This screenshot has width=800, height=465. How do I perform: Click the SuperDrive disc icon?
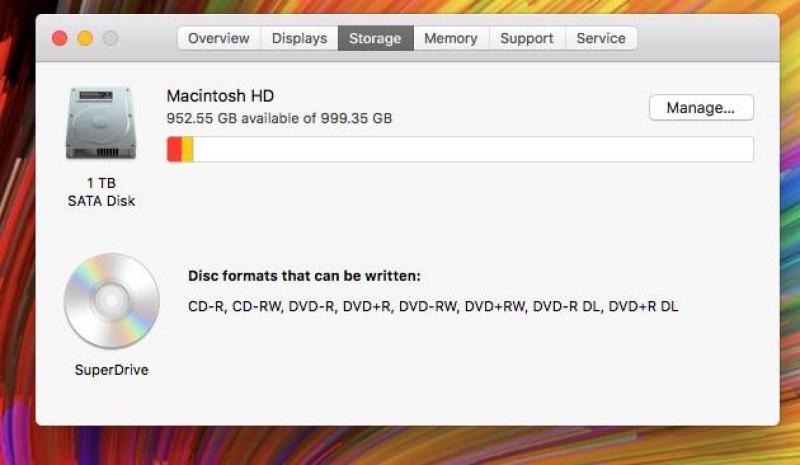[x=111, y=301]
